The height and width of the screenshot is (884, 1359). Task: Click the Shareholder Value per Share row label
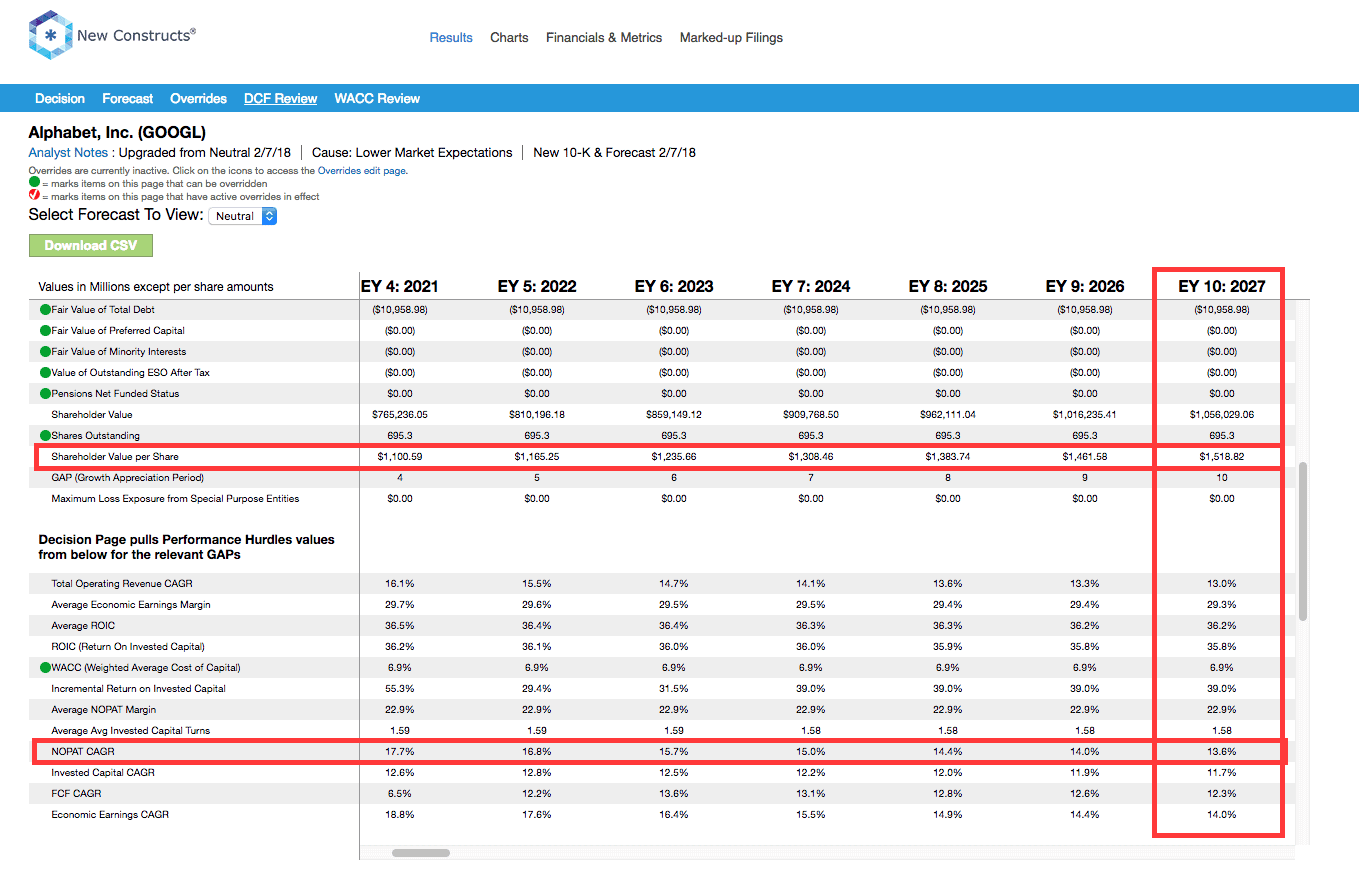pyautogui.click(x=115, y=457)
